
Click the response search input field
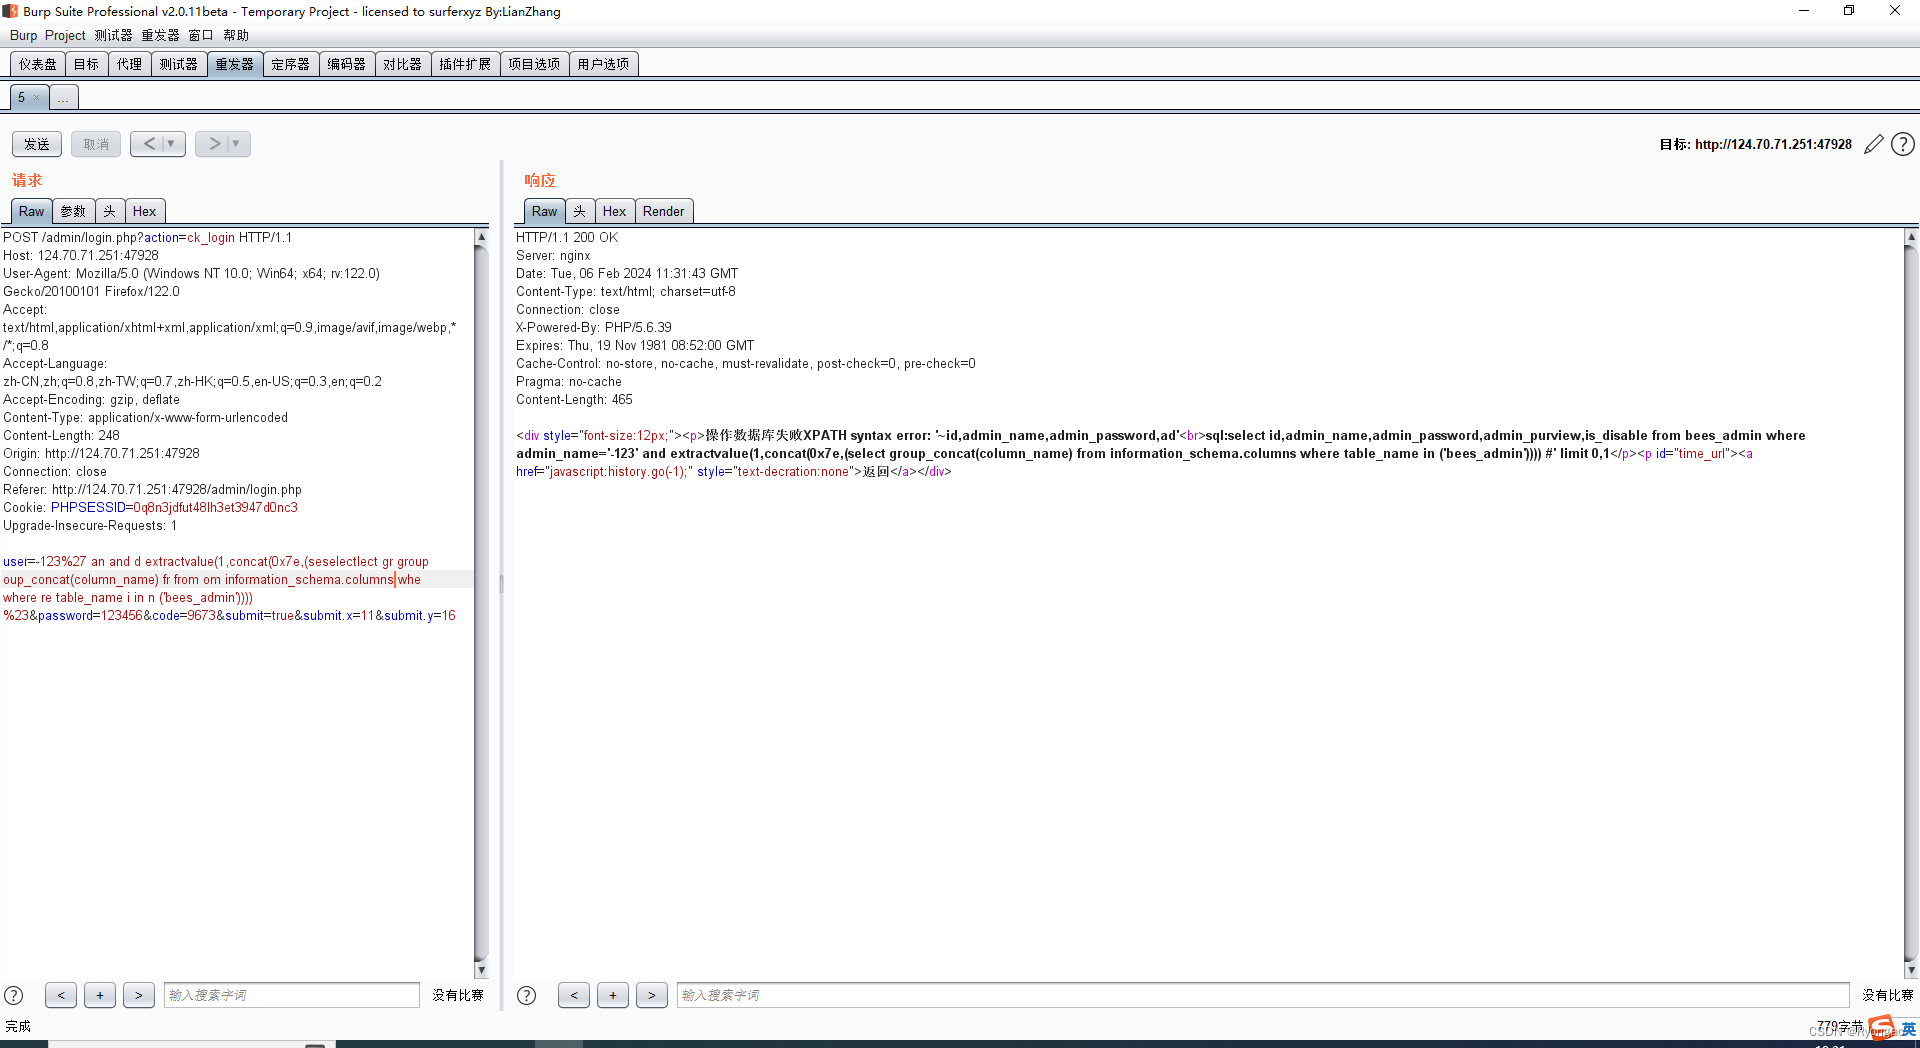coord(1263,995)
